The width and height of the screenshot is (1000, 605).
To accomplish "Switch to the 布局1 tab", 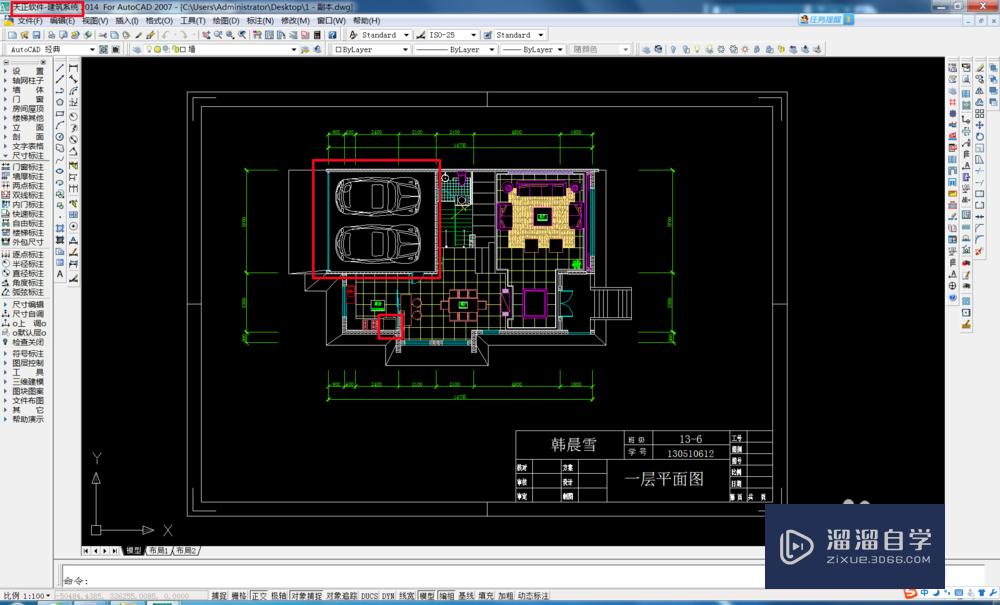I will [x=158, y=550].
